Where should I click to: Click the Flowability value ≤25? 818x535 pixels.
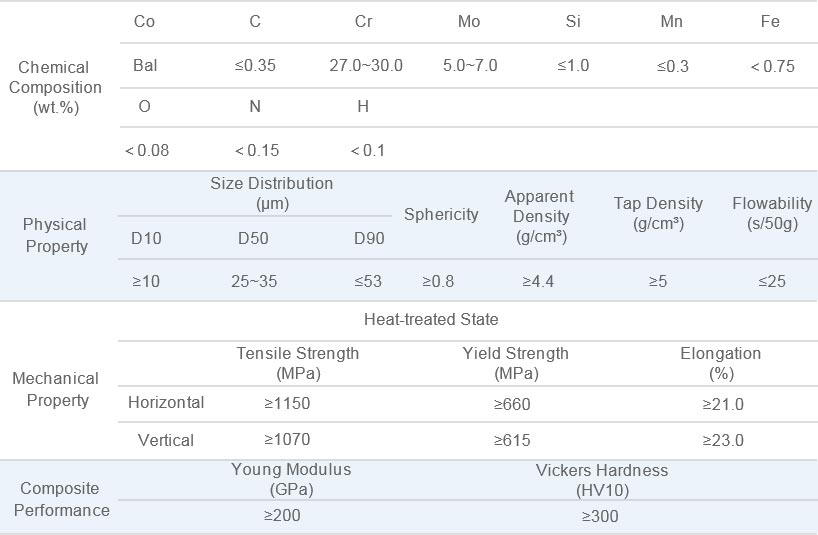coord(772,281)
